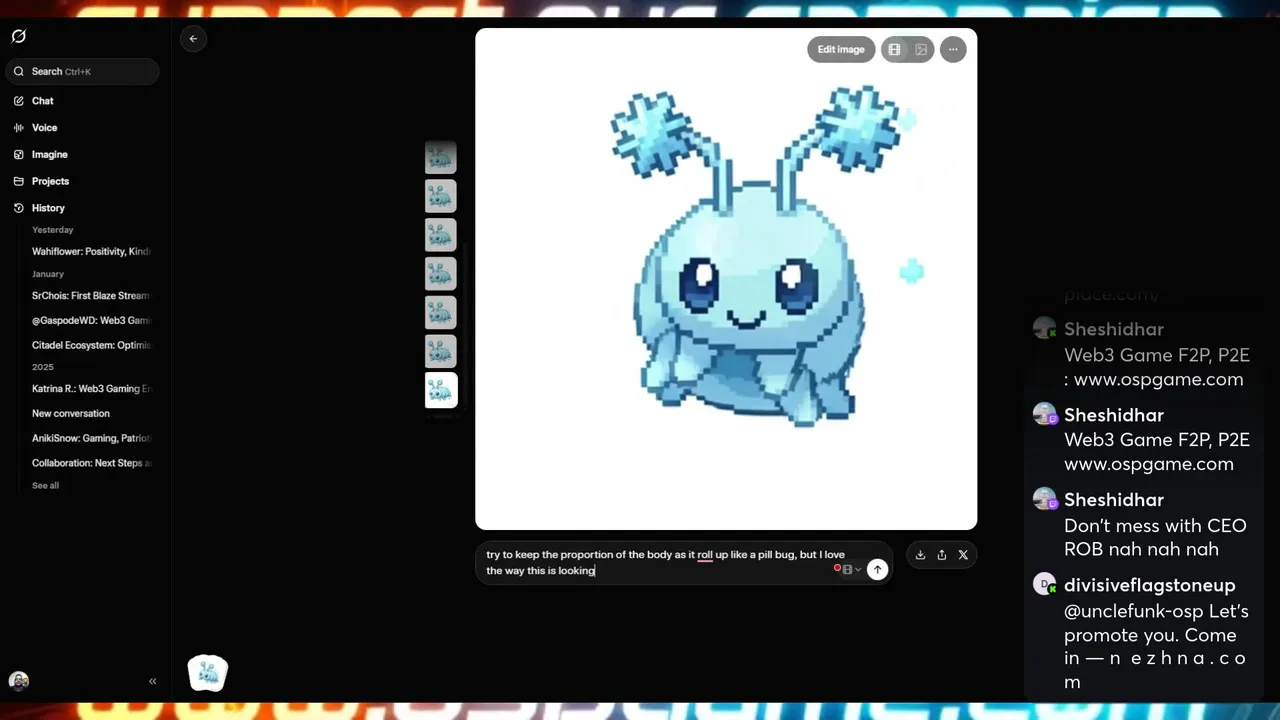The height and width of the screenshot is (720, 1280).
Task: Select the sixth image version thumbnail
Action: (x=441, y=351)
